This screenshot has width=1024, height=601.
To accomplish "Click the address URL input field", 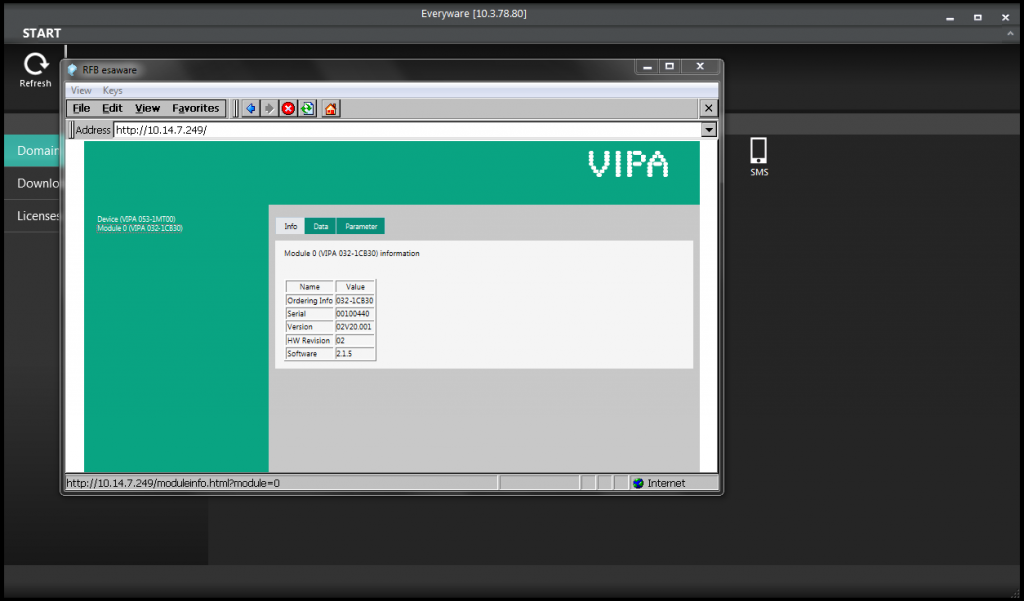I will click(x=408, y=130).
